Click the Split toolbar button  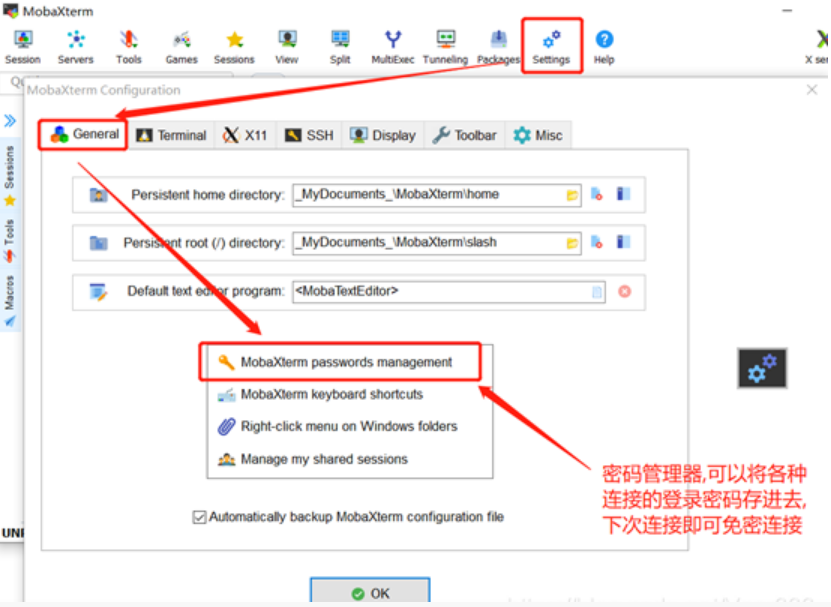[x=340, y=47]
